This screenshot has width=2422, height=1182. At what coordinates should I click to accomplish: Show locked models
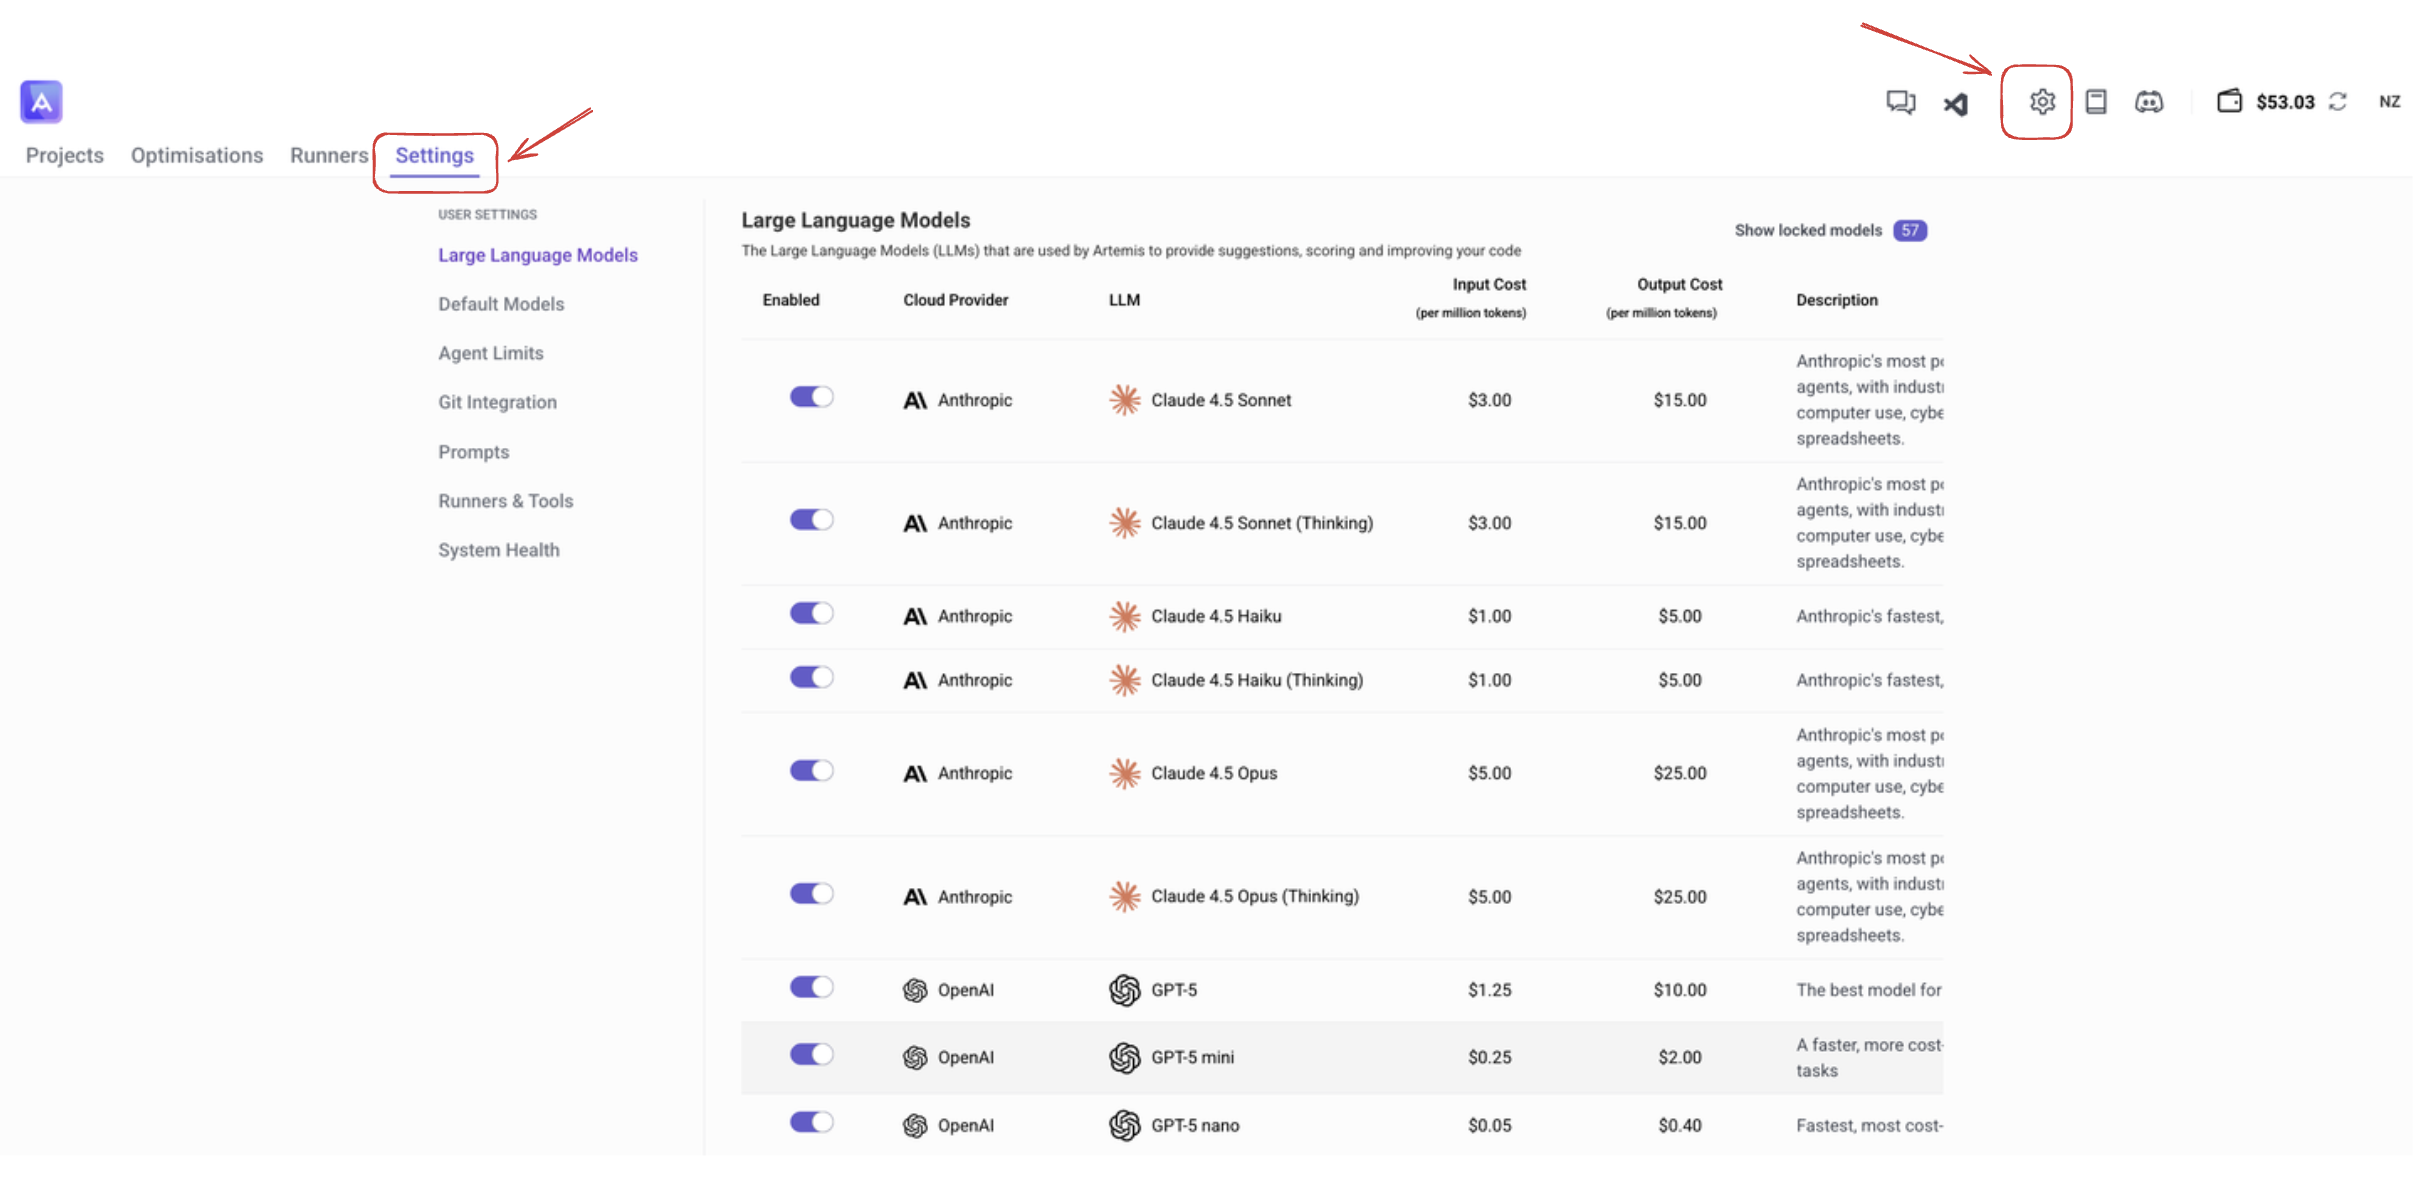1806,229
